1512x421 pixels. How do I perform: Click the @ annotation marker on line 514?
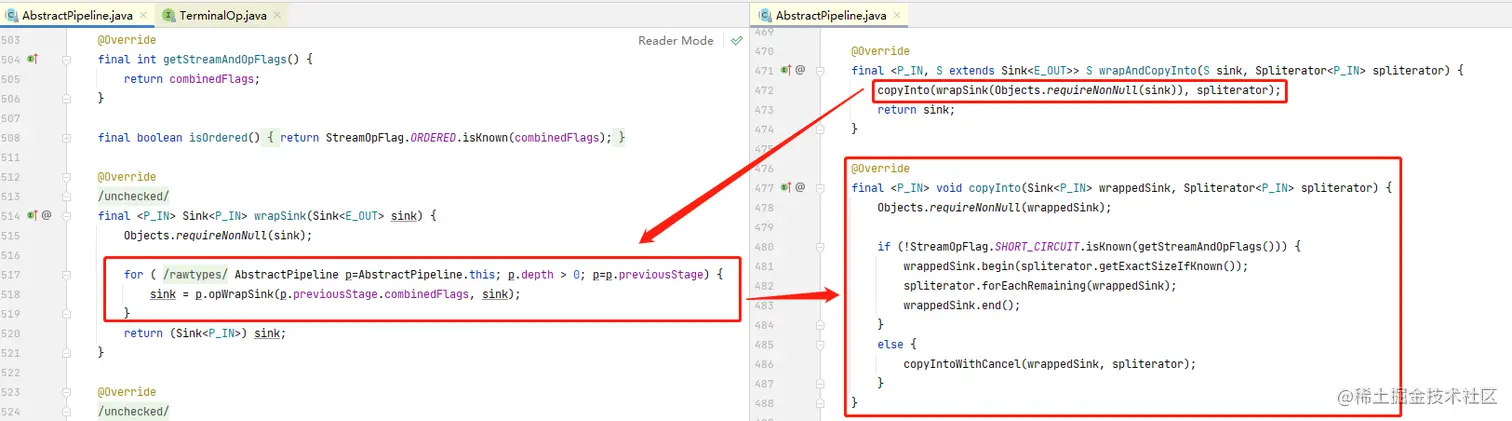(x=47, y=215)
